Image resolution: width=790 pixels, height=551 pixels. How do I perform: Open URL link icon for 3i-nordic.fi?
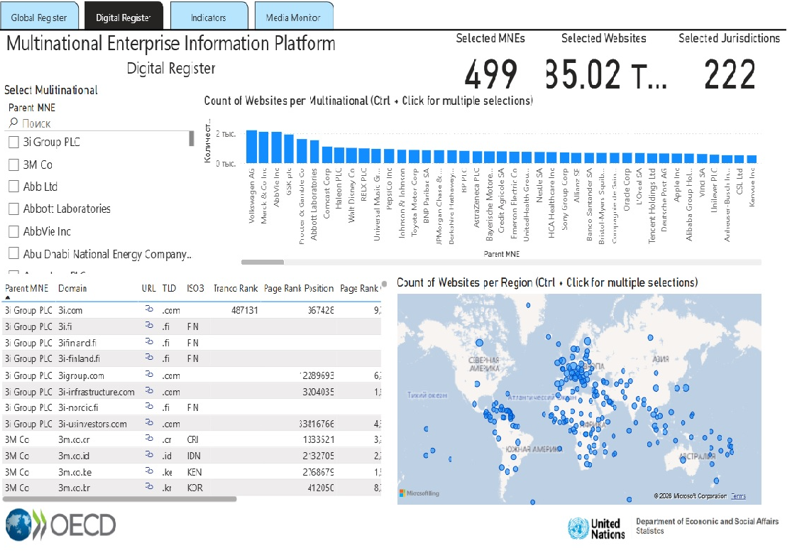click(149, 406)
